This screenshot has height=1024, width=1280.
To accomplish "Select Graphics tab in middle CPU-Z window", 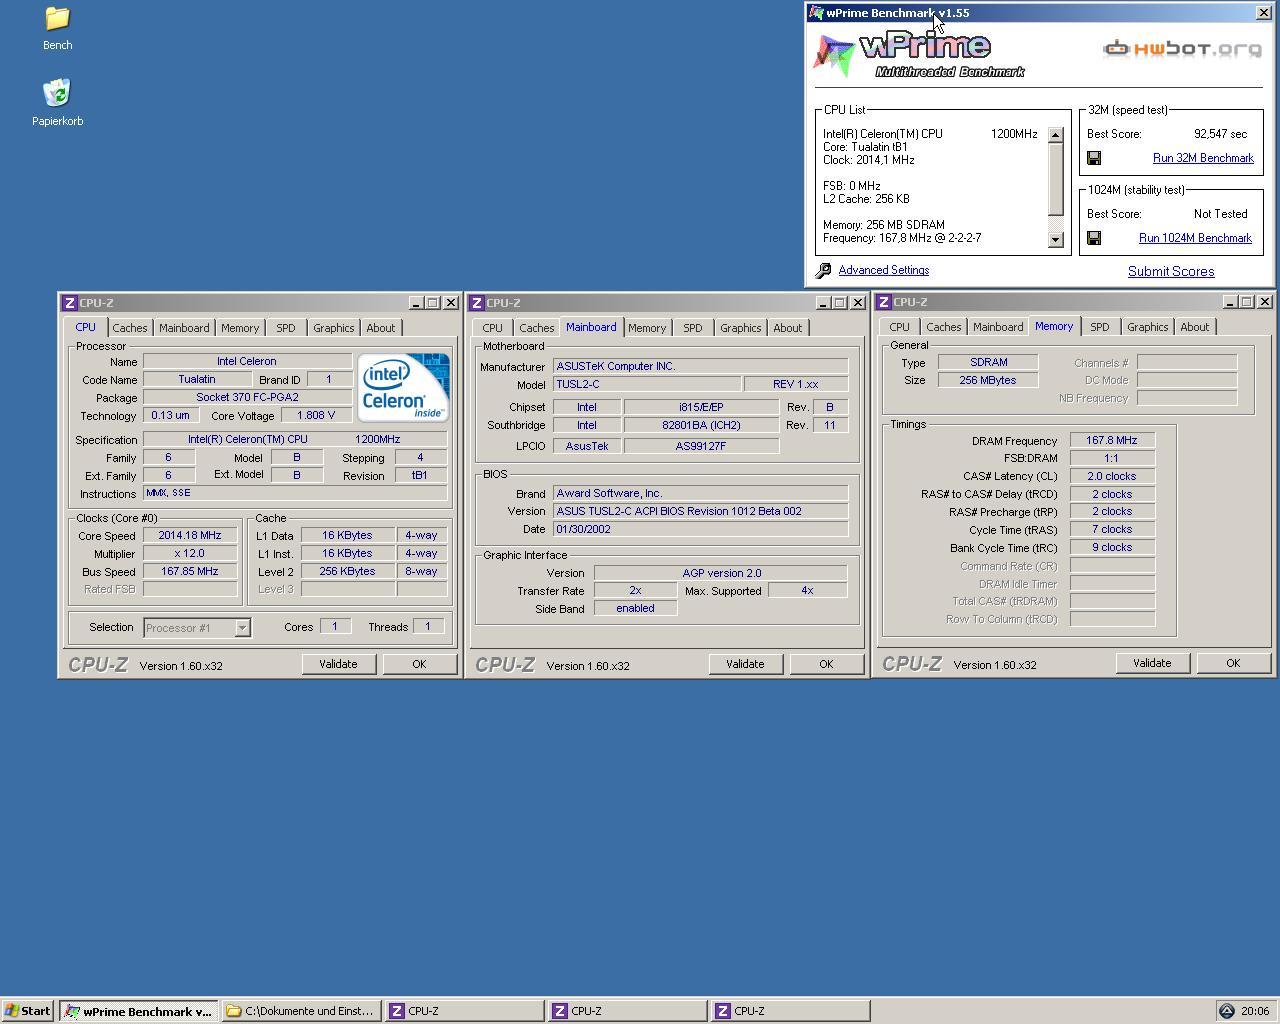I will 740,328.
